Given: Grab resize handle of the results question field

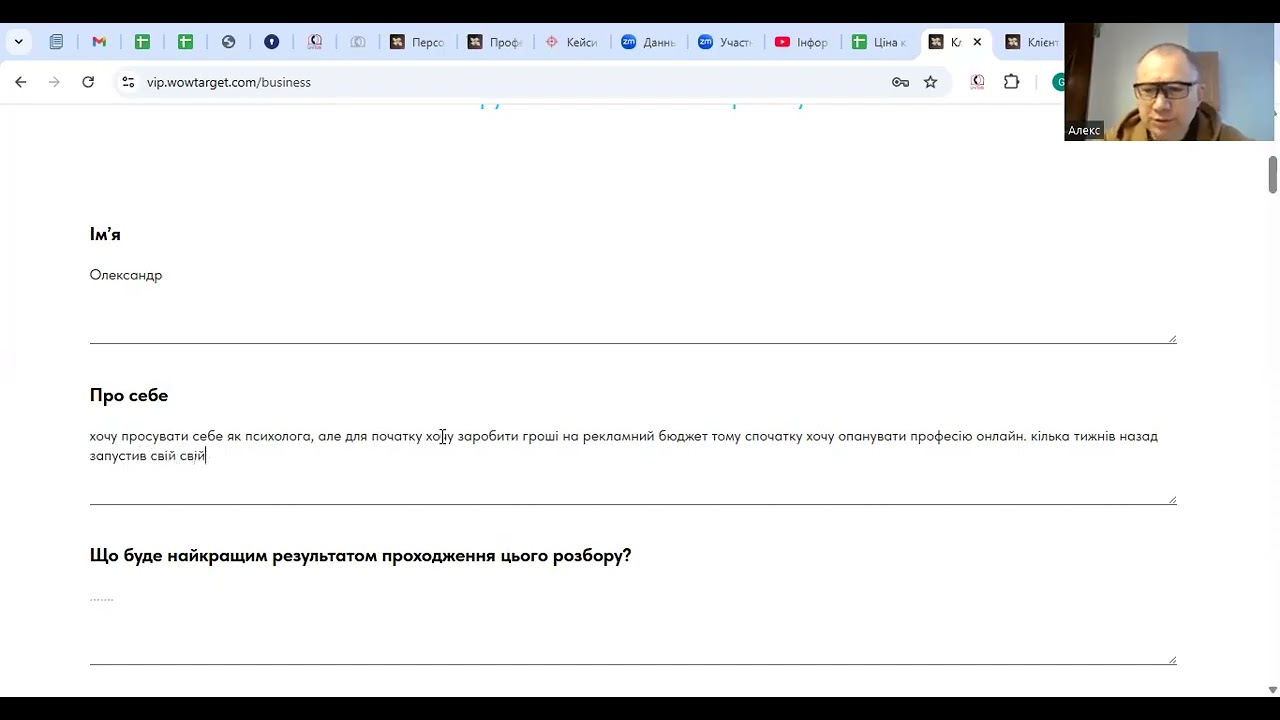Looking at the screenshot, I should (x=1172, y=659).
